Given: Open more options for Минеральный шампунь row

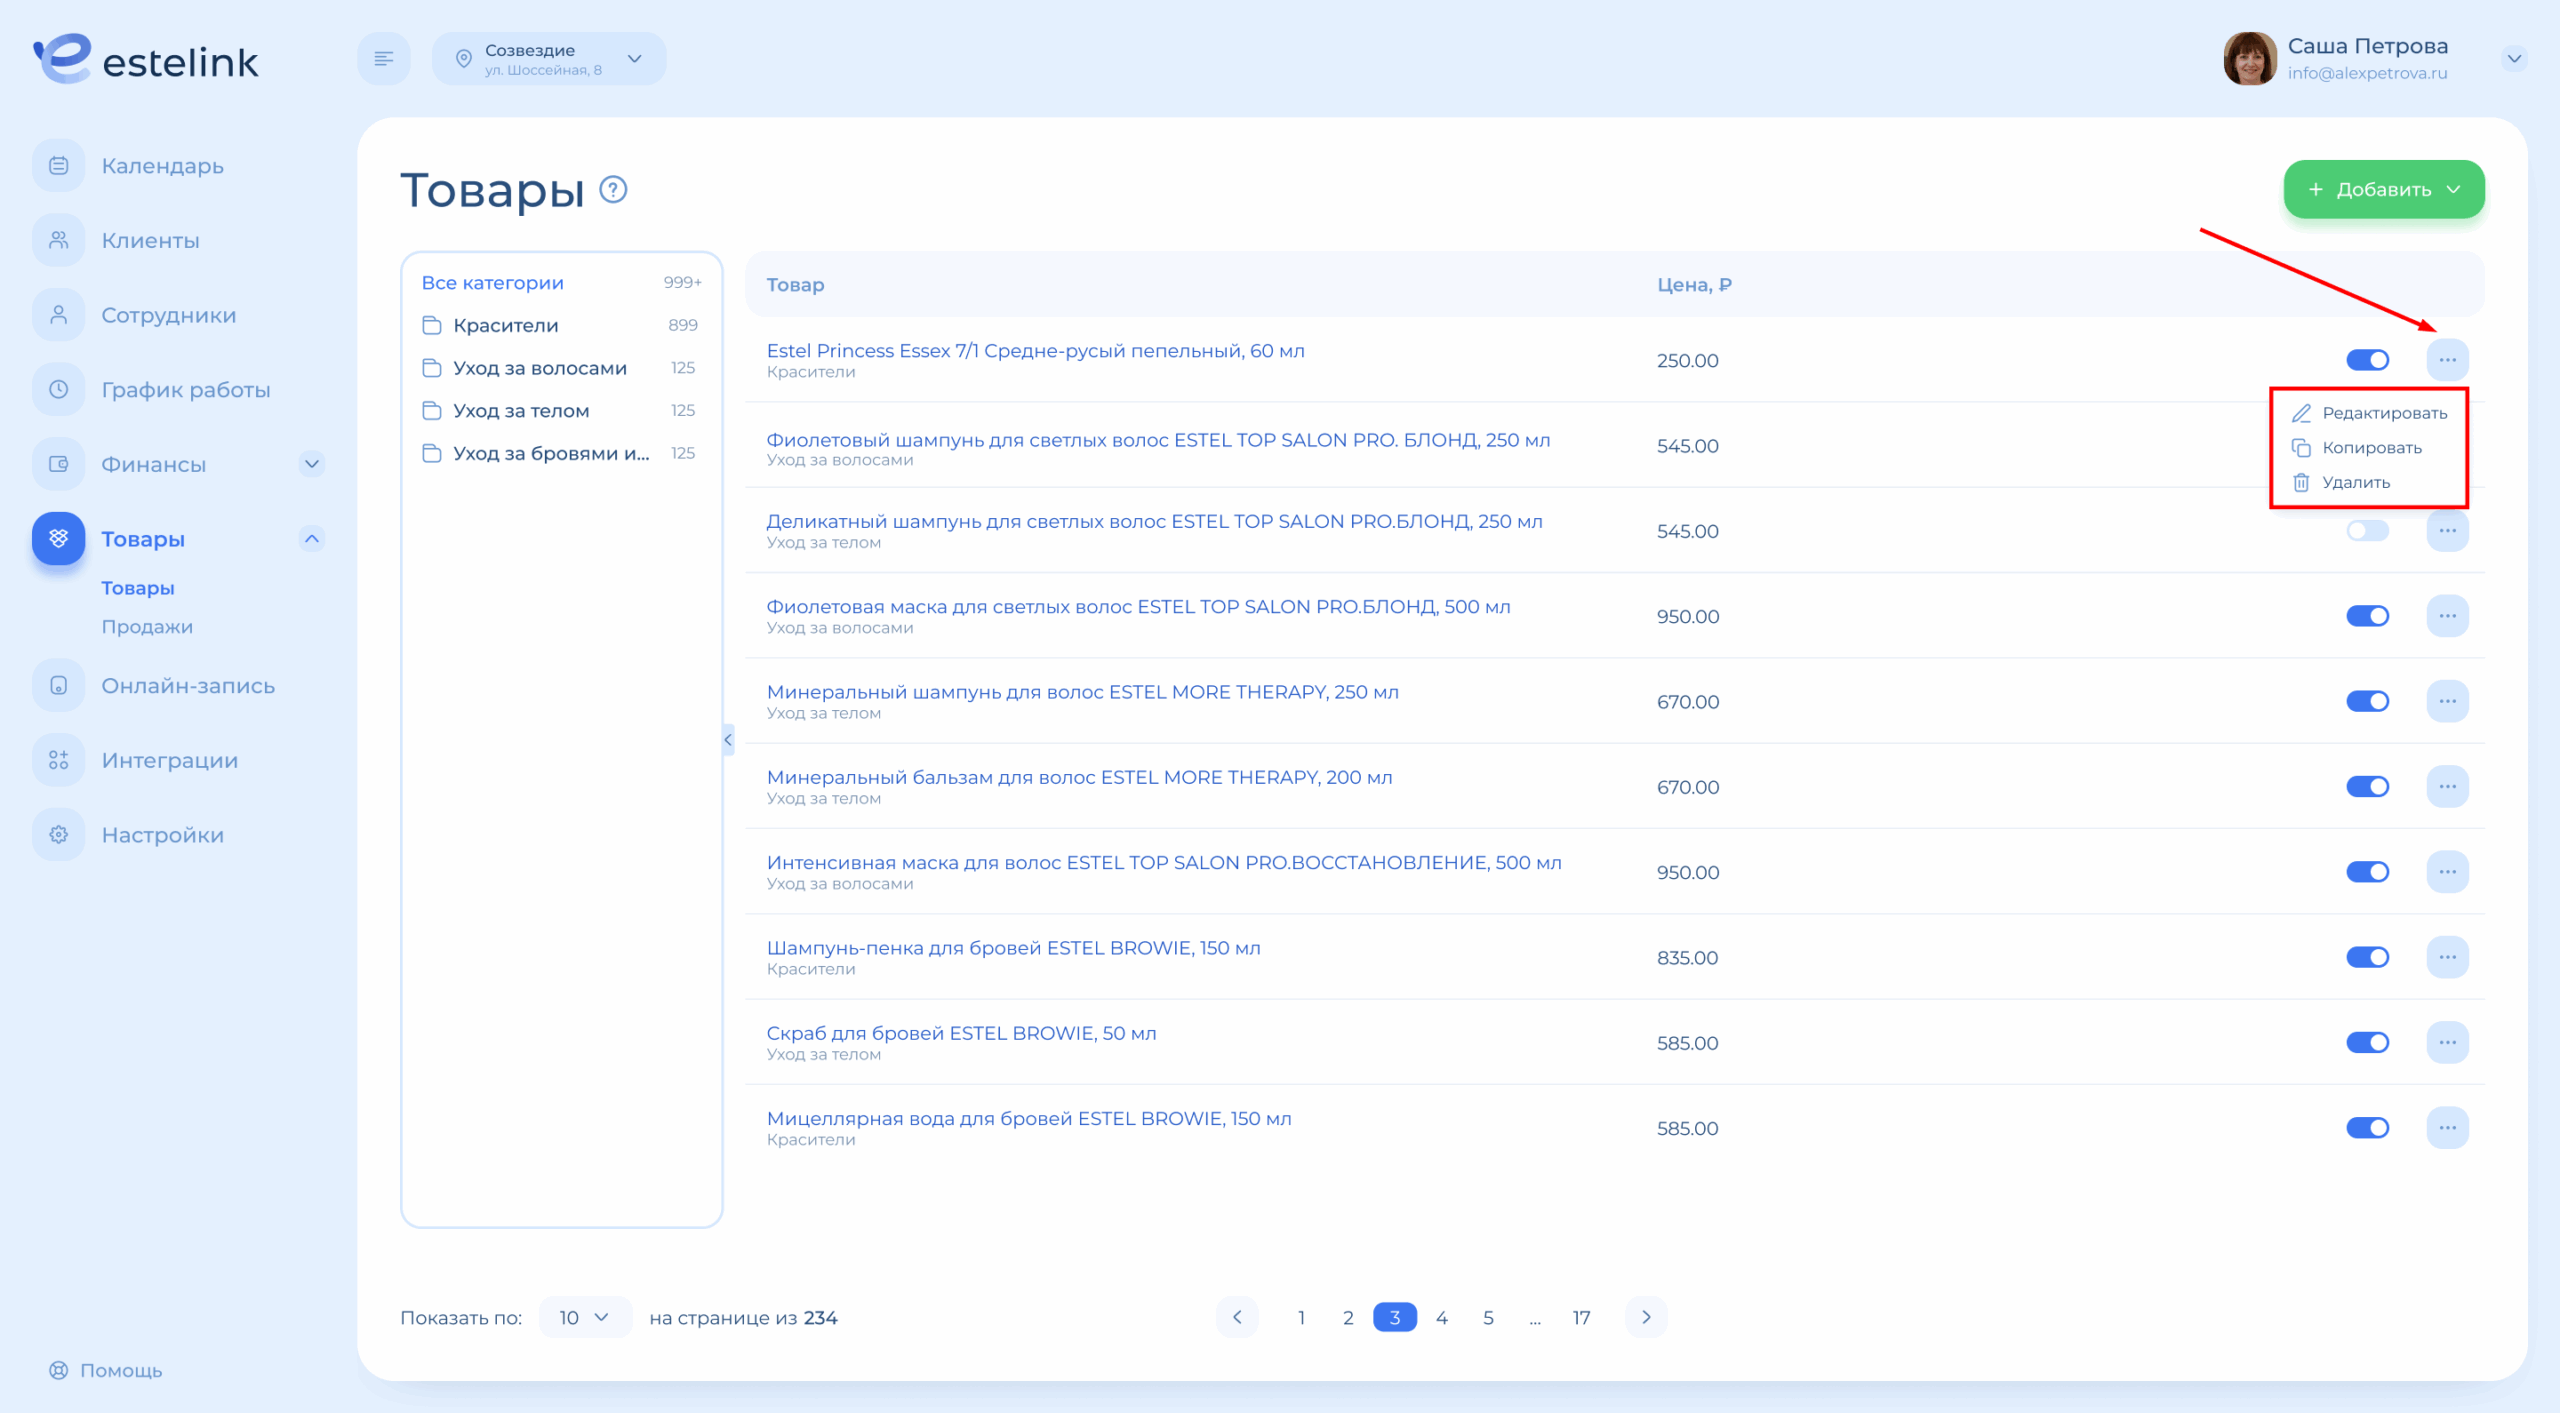Looking at the screenshot, I should (x=2447, y=701).
